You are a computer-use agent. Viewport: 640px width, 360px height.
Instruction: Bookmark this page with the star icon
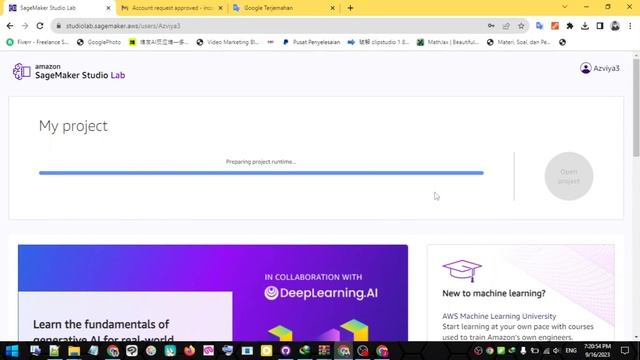coord(521,26)
